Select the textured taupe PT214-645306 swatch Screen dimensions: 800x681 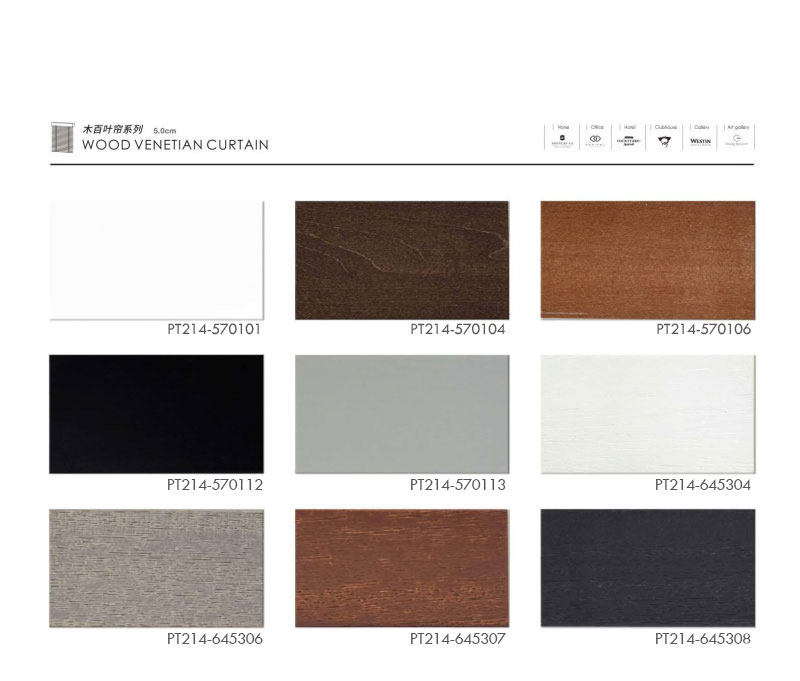pyautogui.click(x=157, y=568)
